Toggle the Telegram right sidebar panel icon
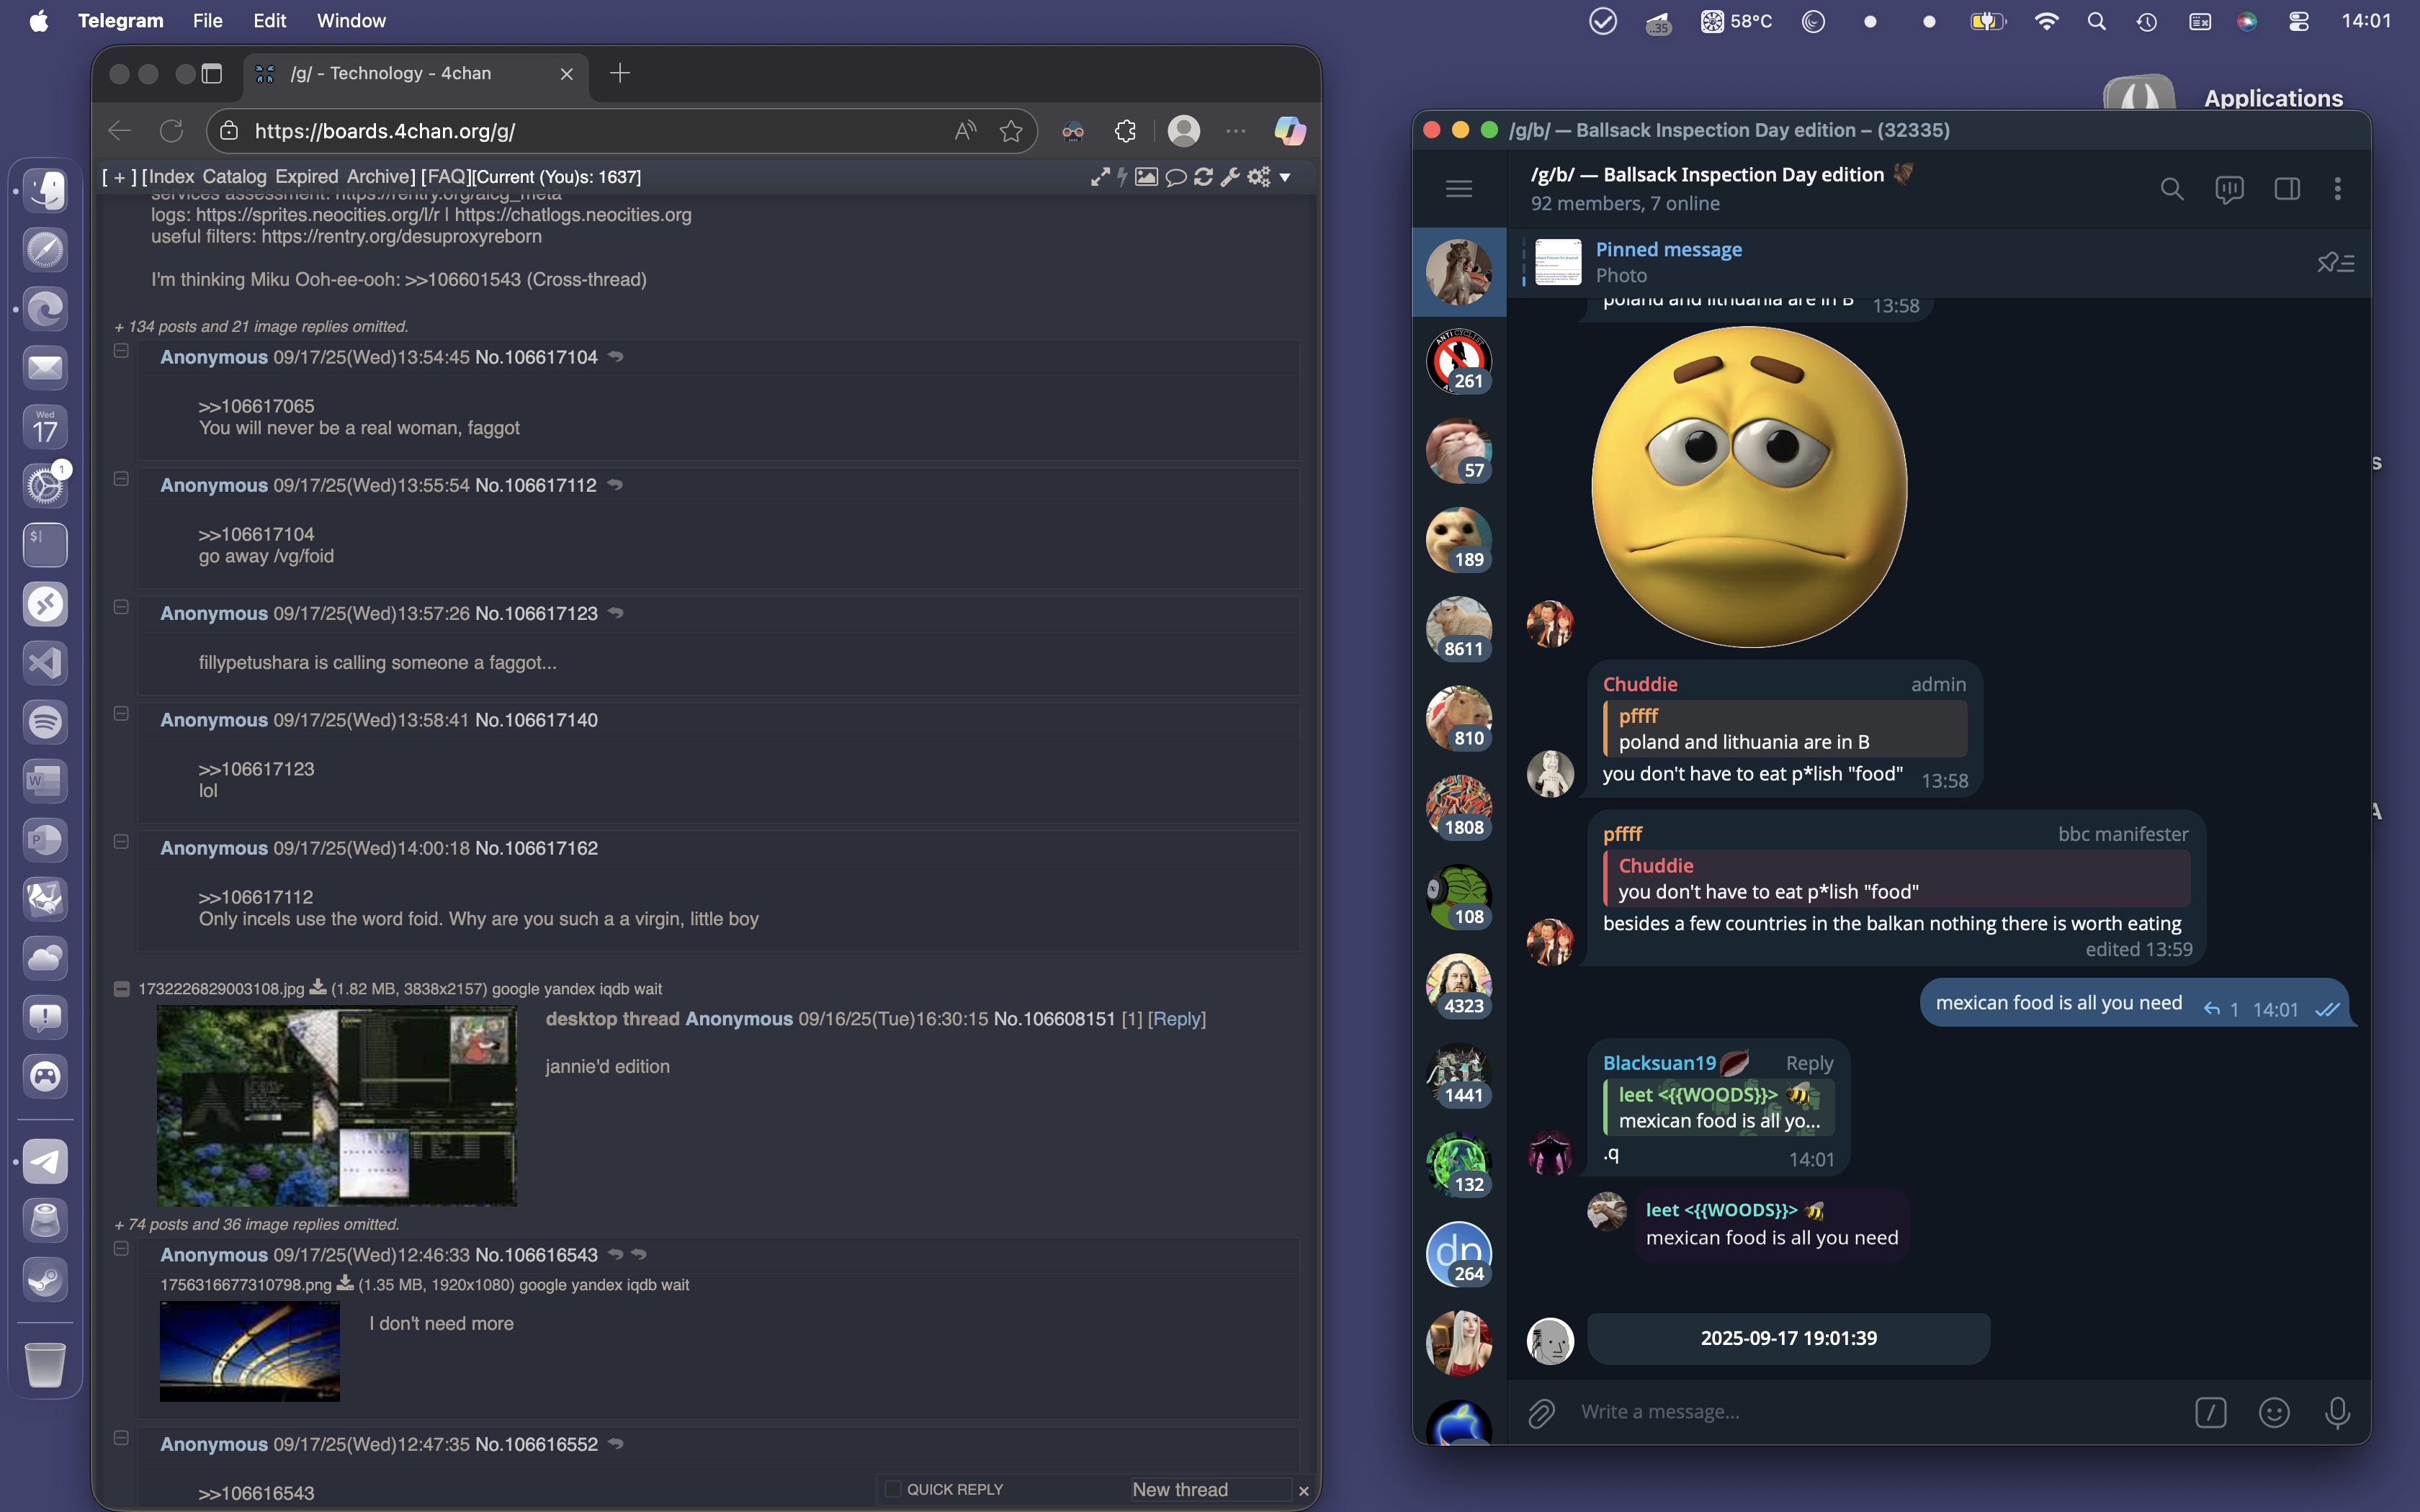 pos(2287,189)
